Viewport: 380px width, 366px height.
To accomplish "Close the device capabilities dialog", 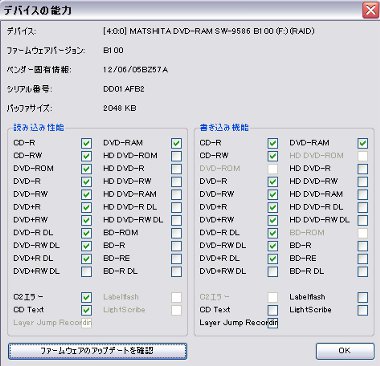I will (x=371, y=10).
